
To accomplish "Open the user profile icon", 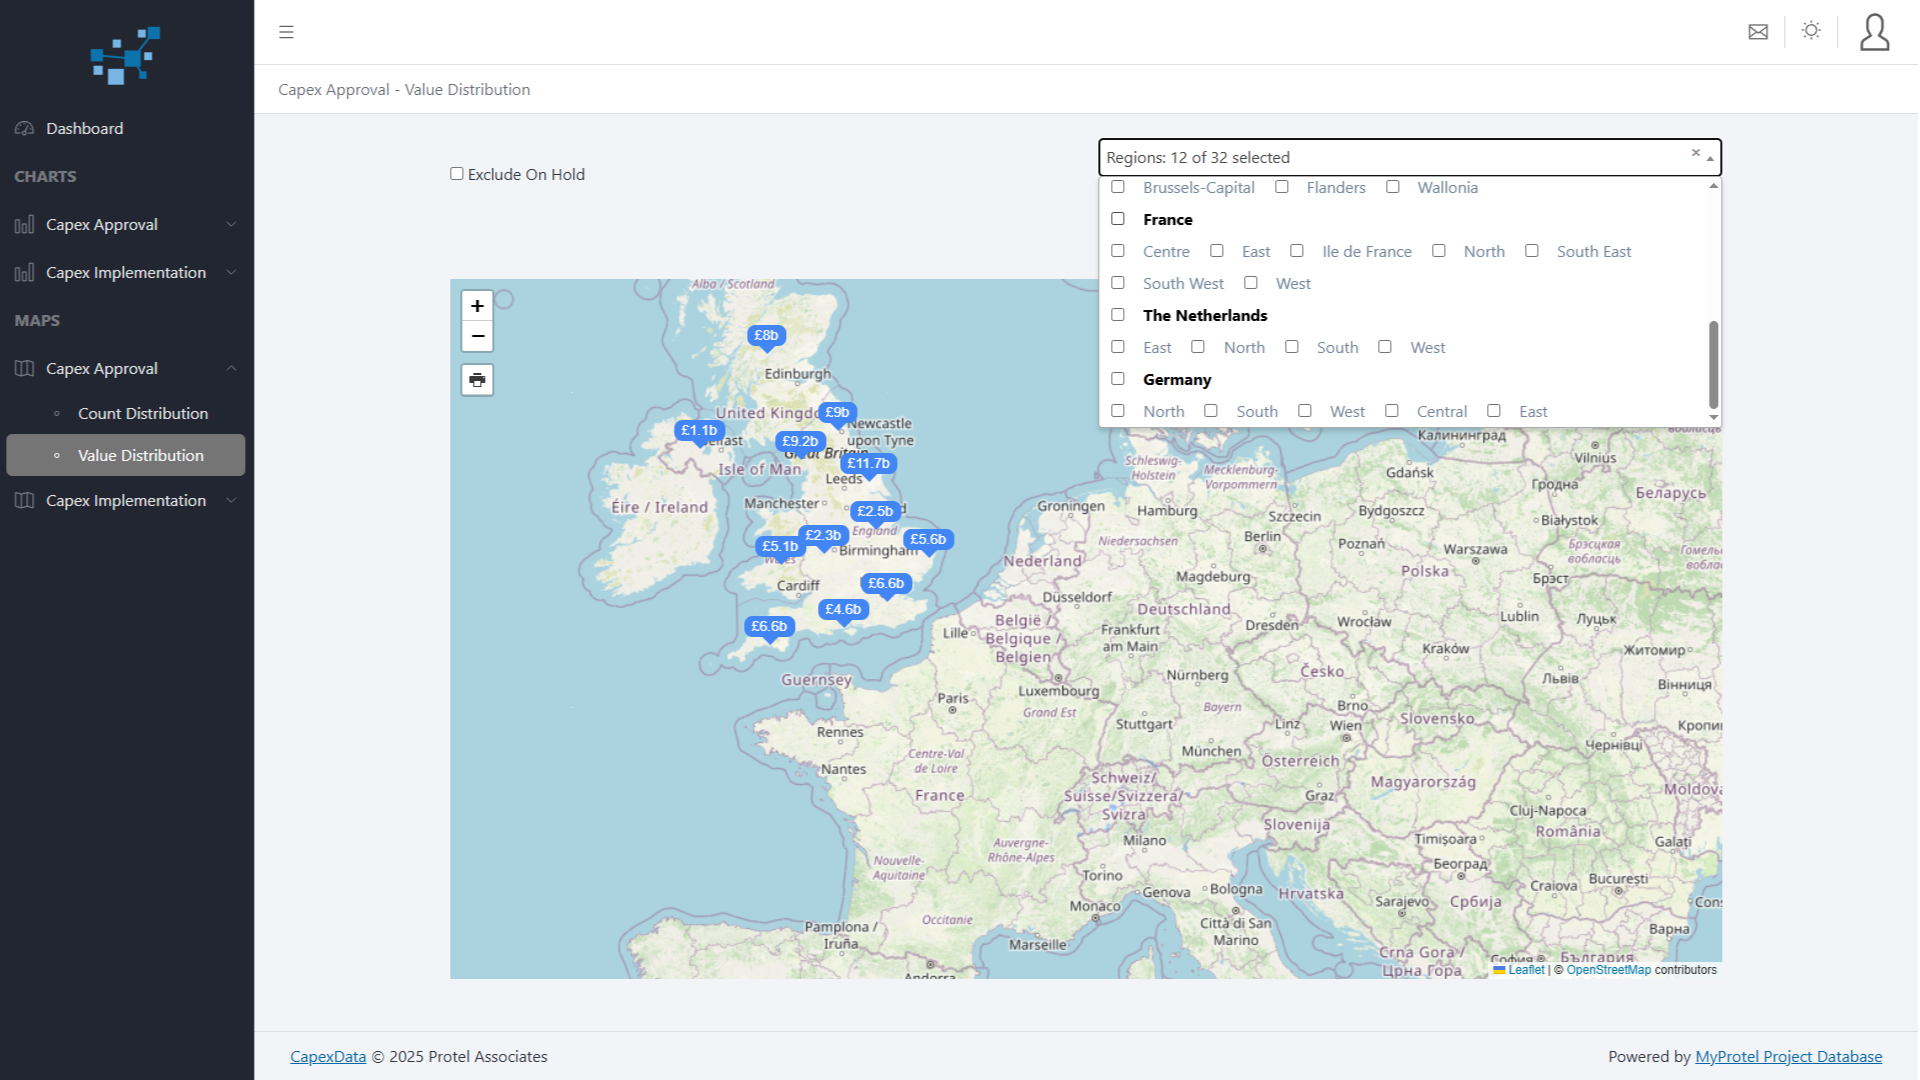I will coord(1874,32).
